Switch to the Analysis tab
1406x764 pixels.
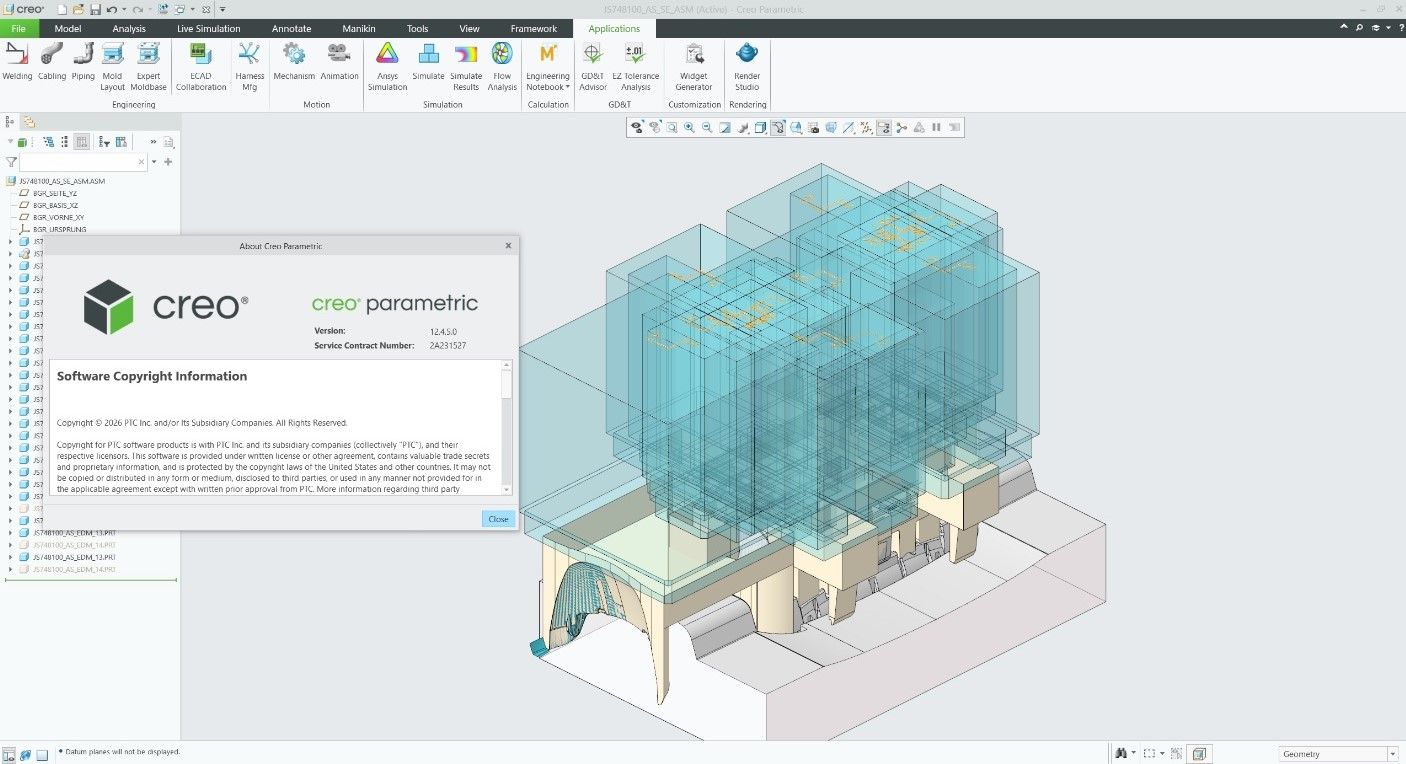pos(129,28)
